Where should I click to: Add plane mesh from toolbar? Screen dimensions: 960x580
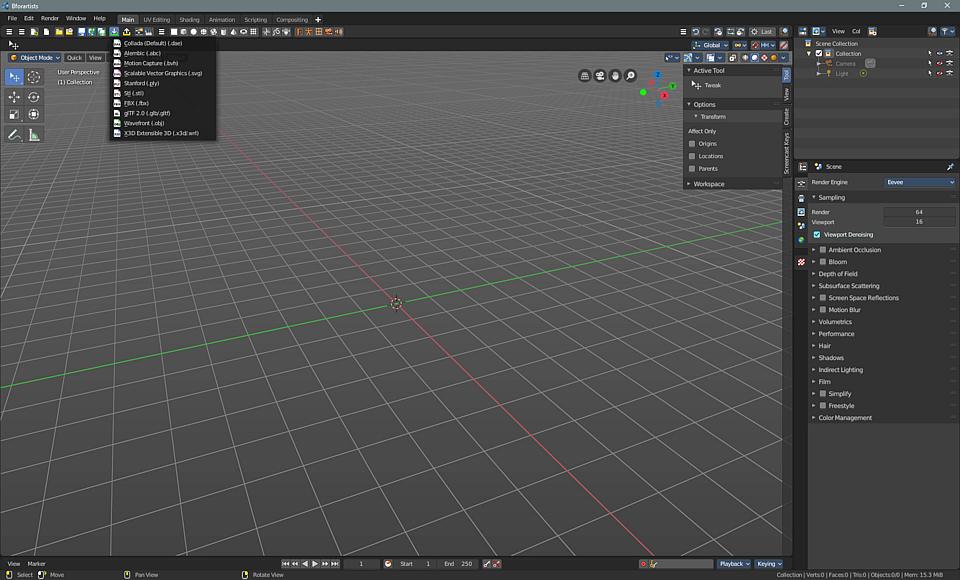click(x=174, y=31)
